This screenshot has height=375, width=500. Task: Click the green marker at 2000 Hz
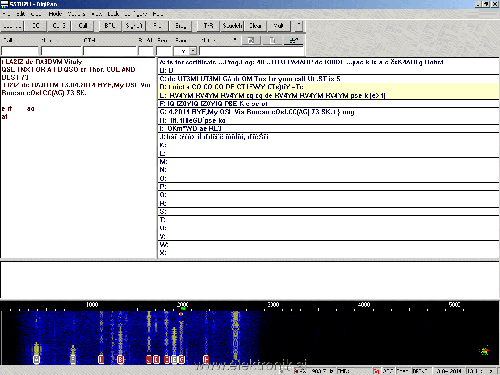(183, 309)
